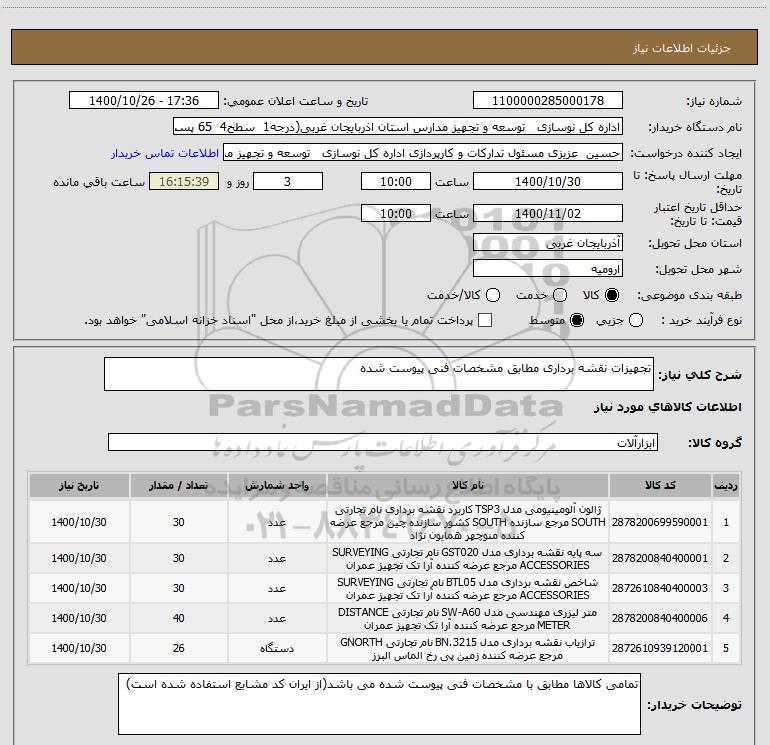Click product code 2872610939120001

(x=660, y=648)
